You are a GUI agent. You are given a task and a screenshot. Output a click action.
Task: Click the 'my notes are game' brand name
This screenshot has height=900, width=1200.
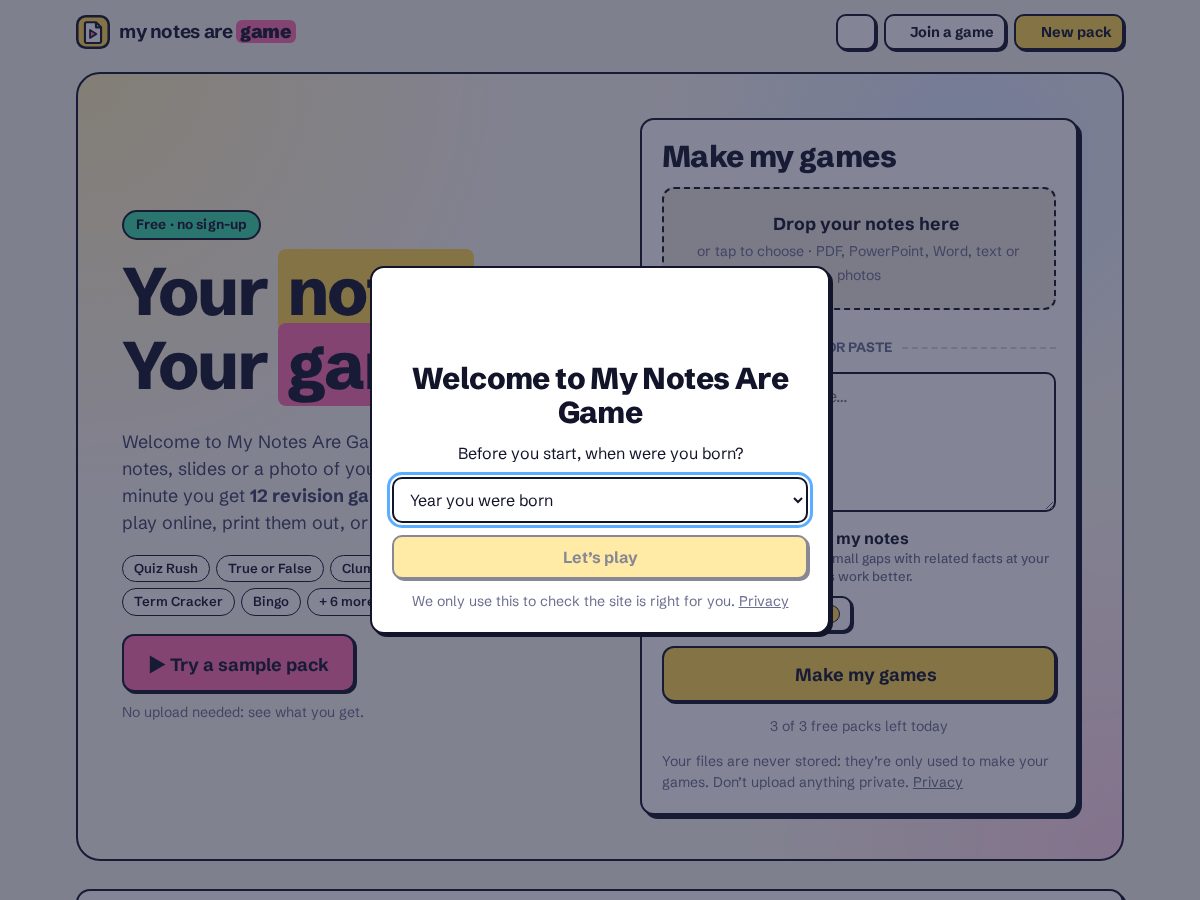[207, 32]
